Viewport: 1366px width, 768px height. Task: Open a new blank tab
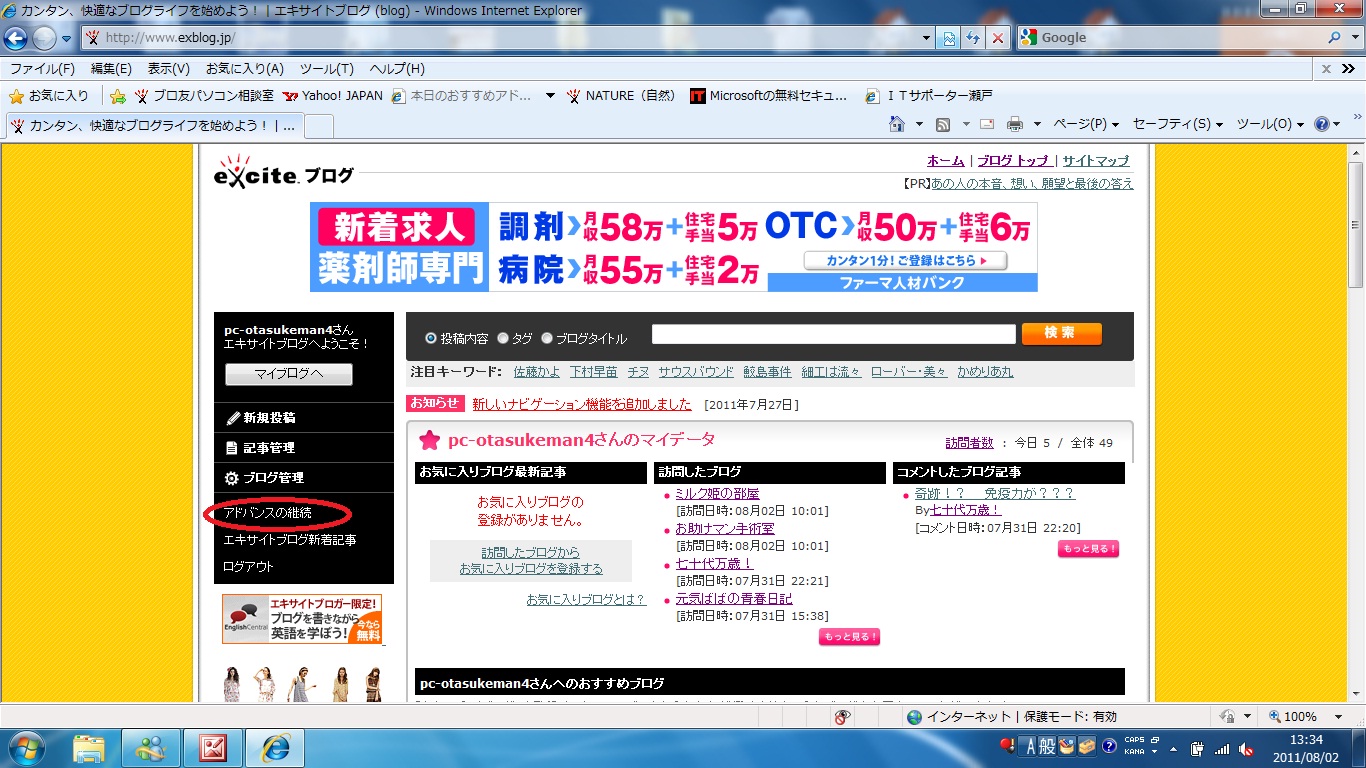pyautogui.click(x=318, y=126)
